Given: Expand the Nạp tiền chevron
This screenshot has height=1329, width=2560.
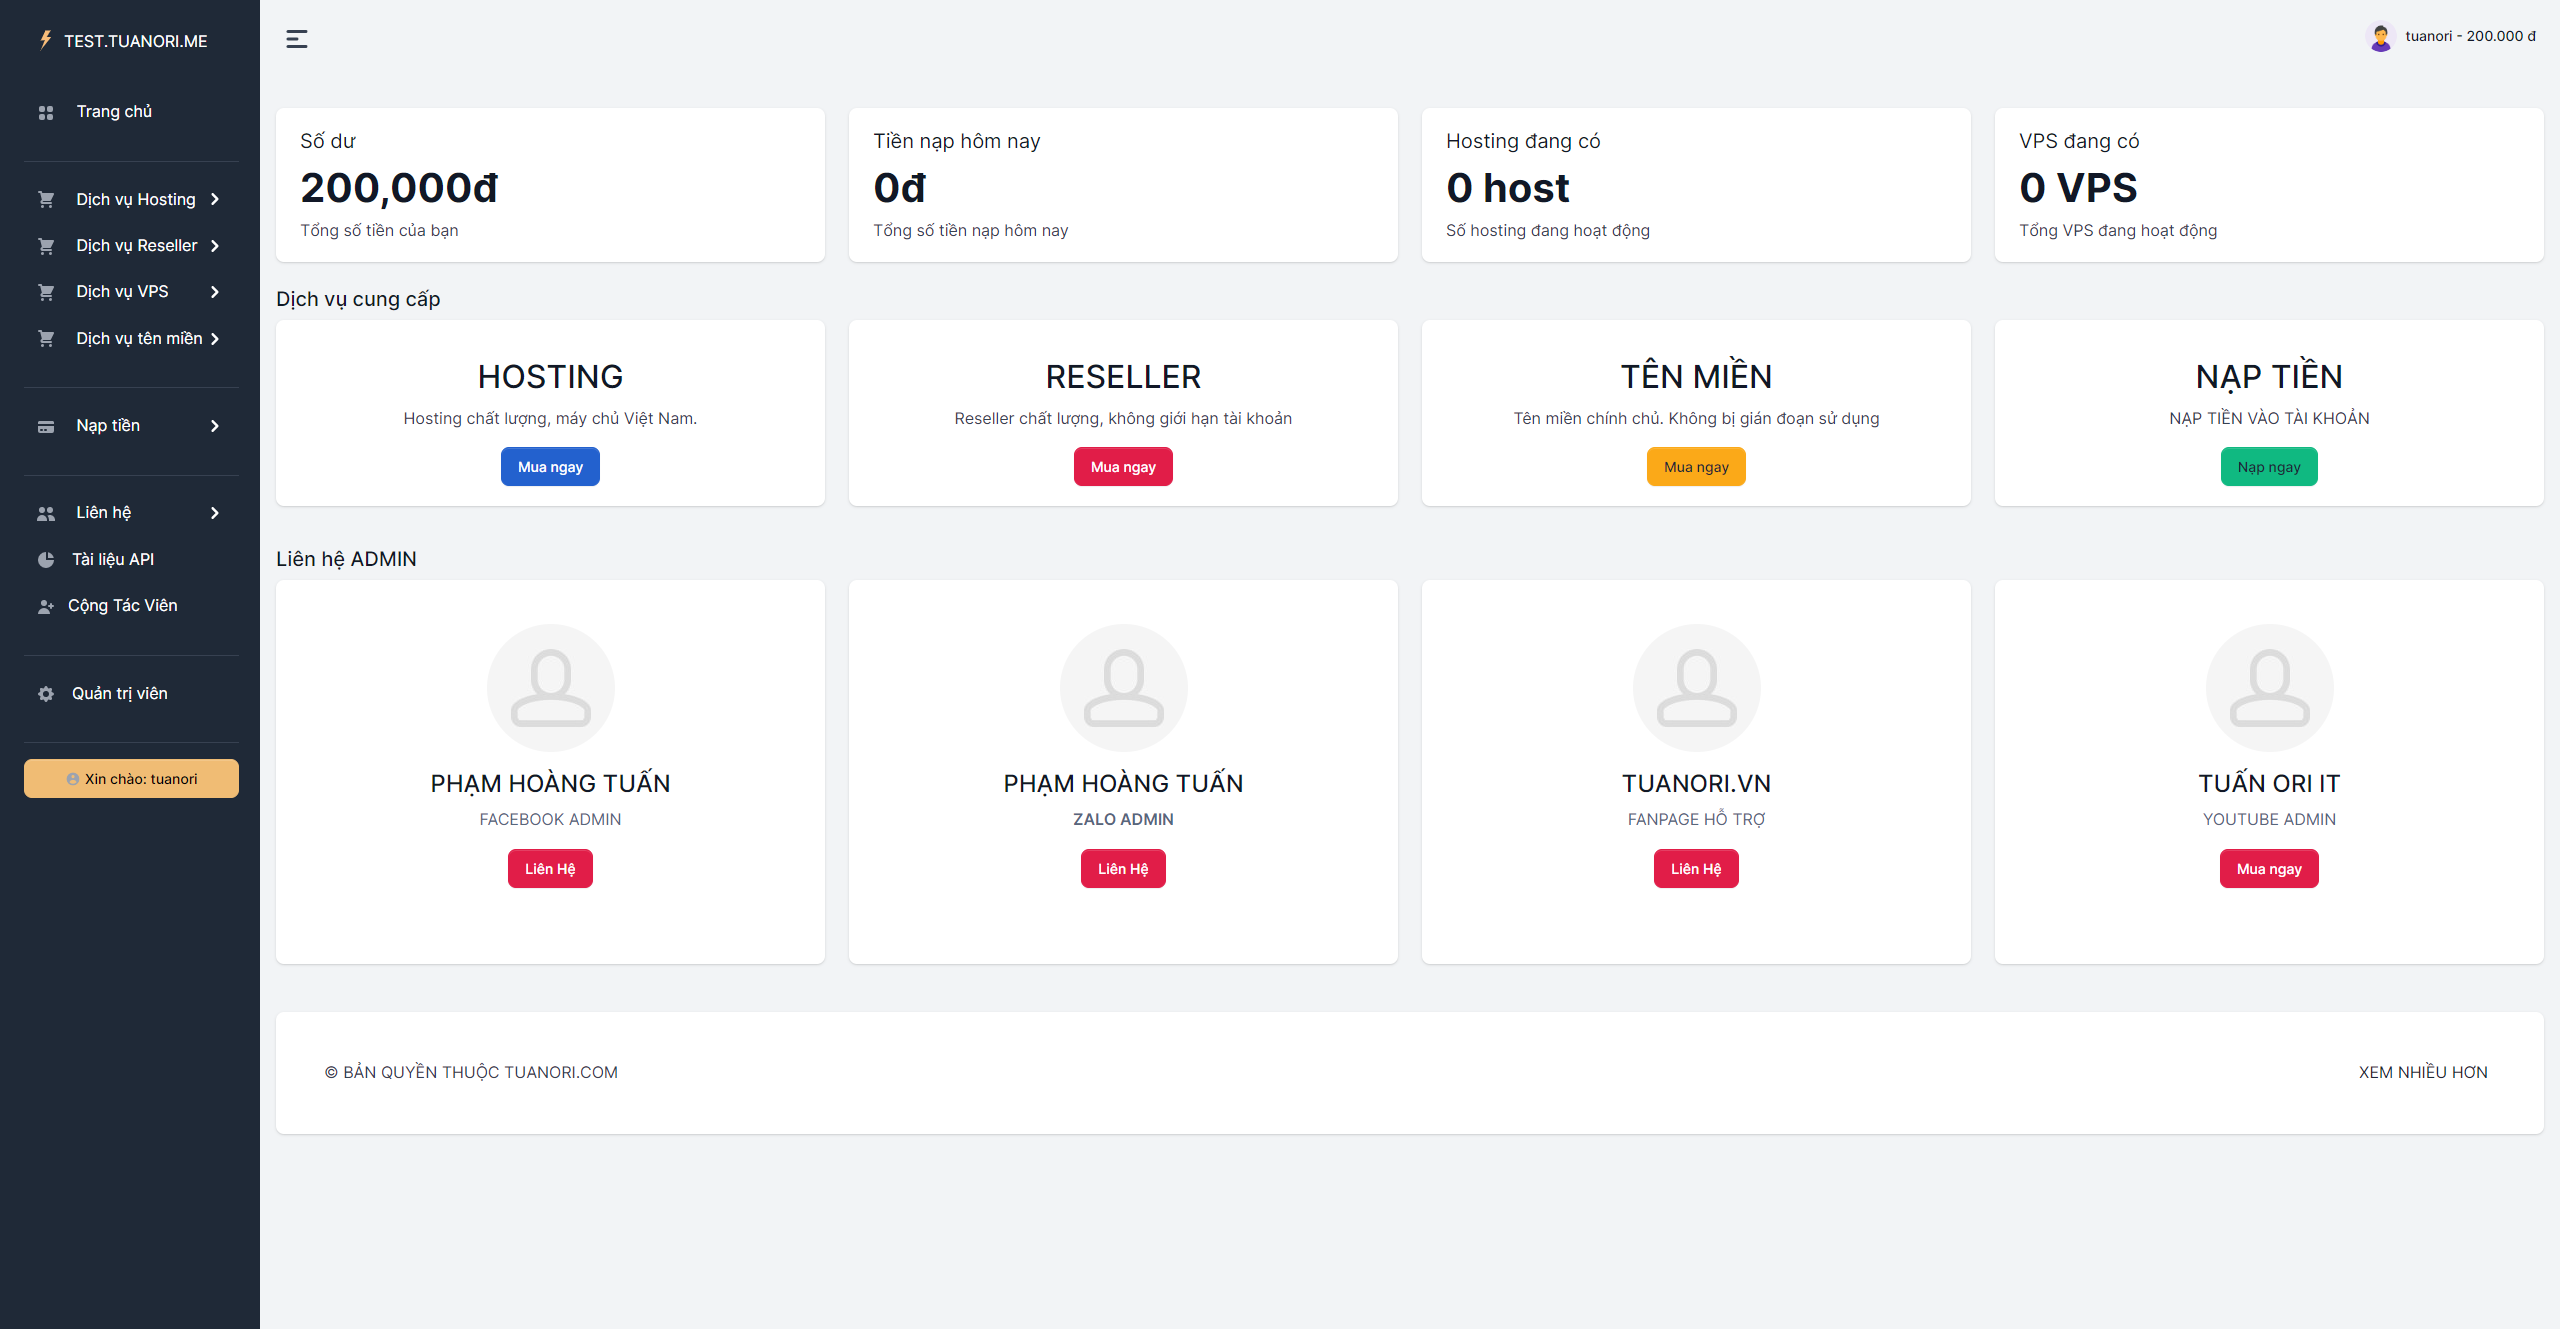Looking at the screenshot, I should 215,425.
